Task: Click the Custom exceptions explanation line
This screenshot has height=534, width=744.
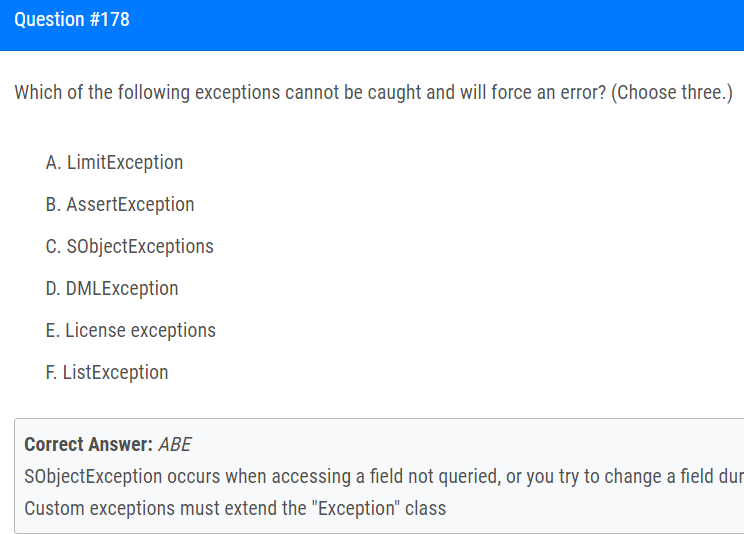Action: click(235, 508)
